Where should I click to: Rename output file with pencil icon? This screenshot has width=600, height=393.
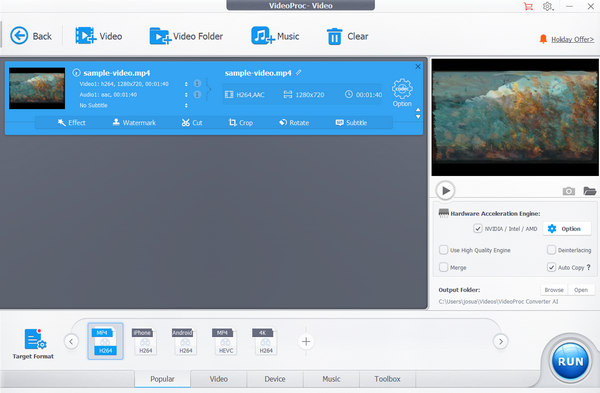click(298, 72)
